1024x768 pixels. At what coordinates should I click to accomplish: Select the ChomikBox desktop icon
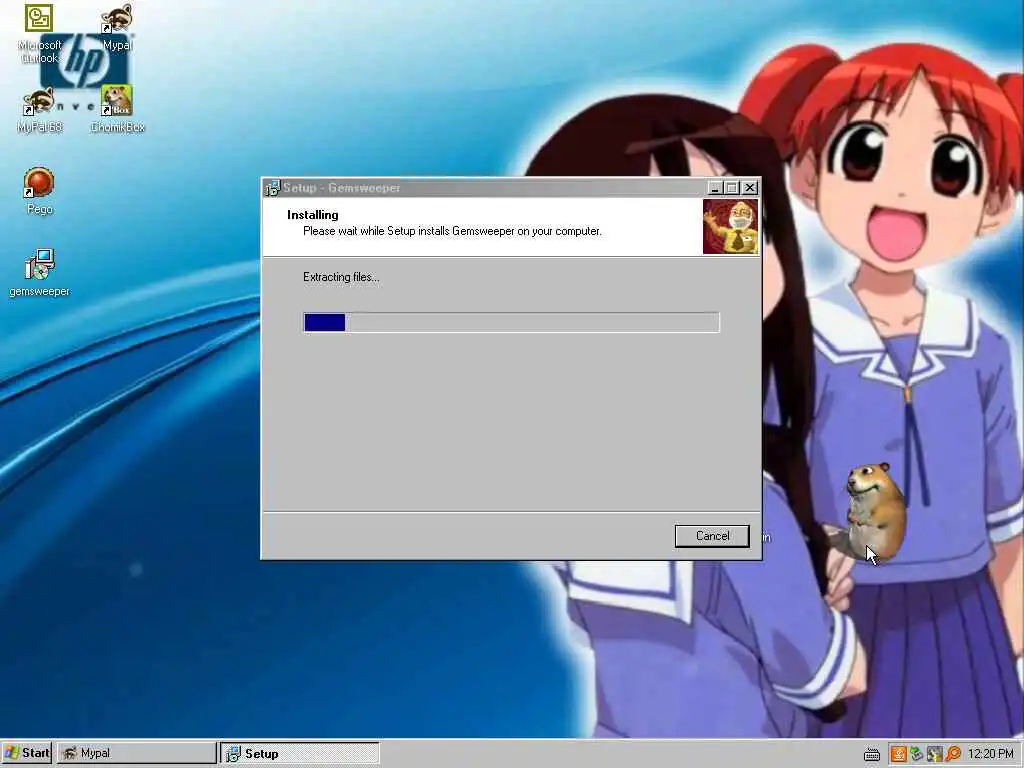pyautogui.click(x=117, y=110)
